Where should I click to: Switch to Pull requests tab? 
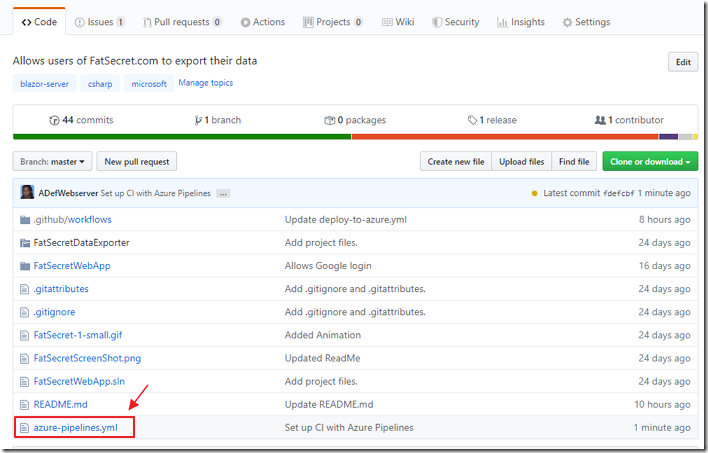pos(182,22)
